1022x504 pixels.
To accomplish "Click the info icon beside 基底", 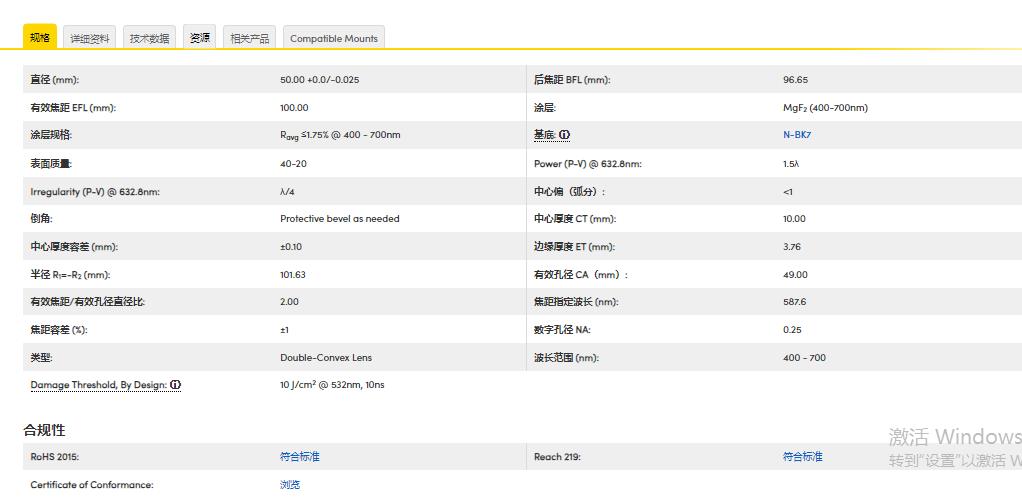I will [565, 135].
